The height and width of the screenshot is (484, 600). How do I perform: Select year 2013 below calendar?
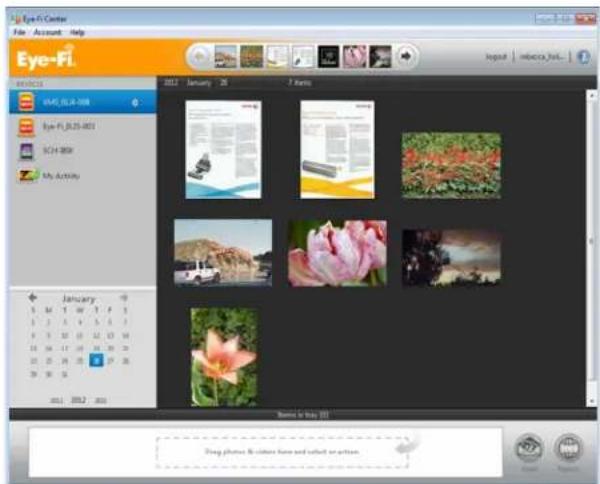(x=101, y=400)
